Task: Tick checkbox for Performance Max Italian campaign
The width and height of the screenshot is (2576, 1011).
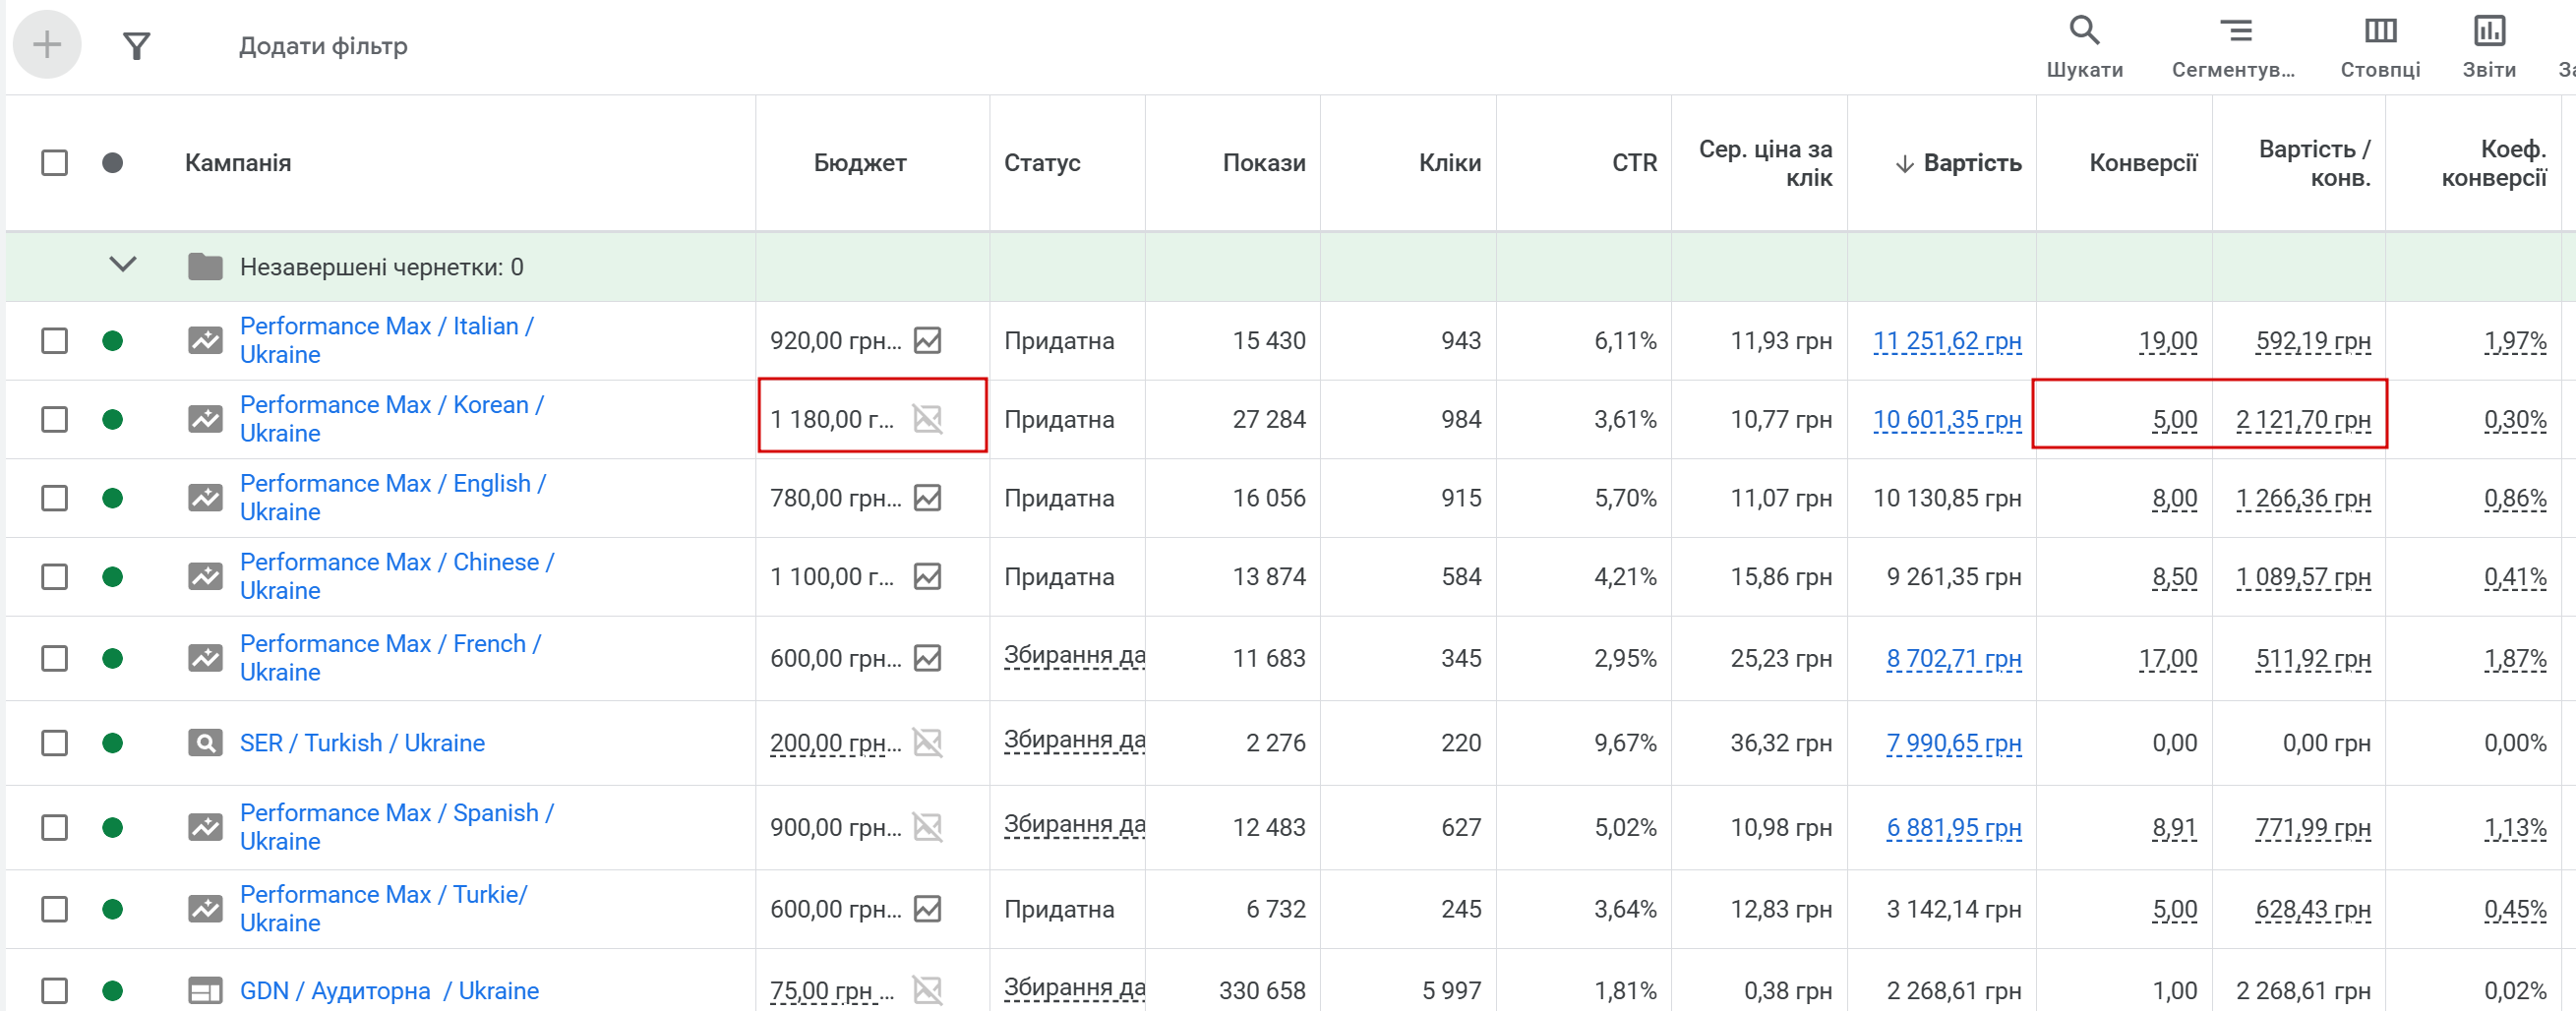Action: pos(54,341)
